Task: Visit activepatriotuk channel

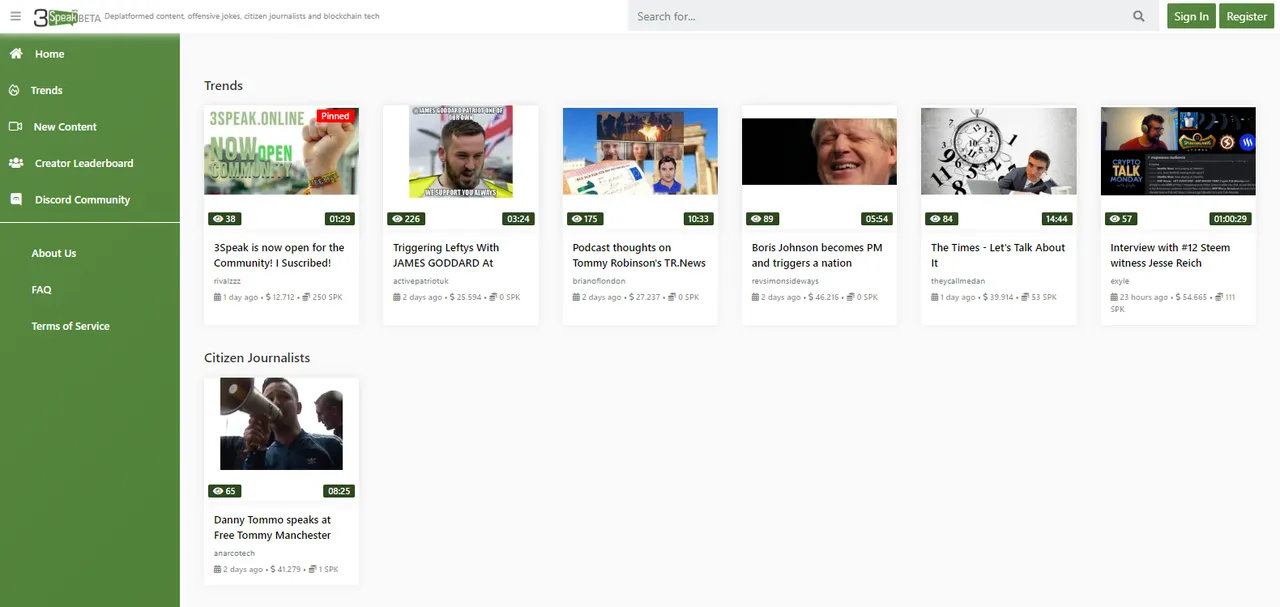Action: point(421,281)
